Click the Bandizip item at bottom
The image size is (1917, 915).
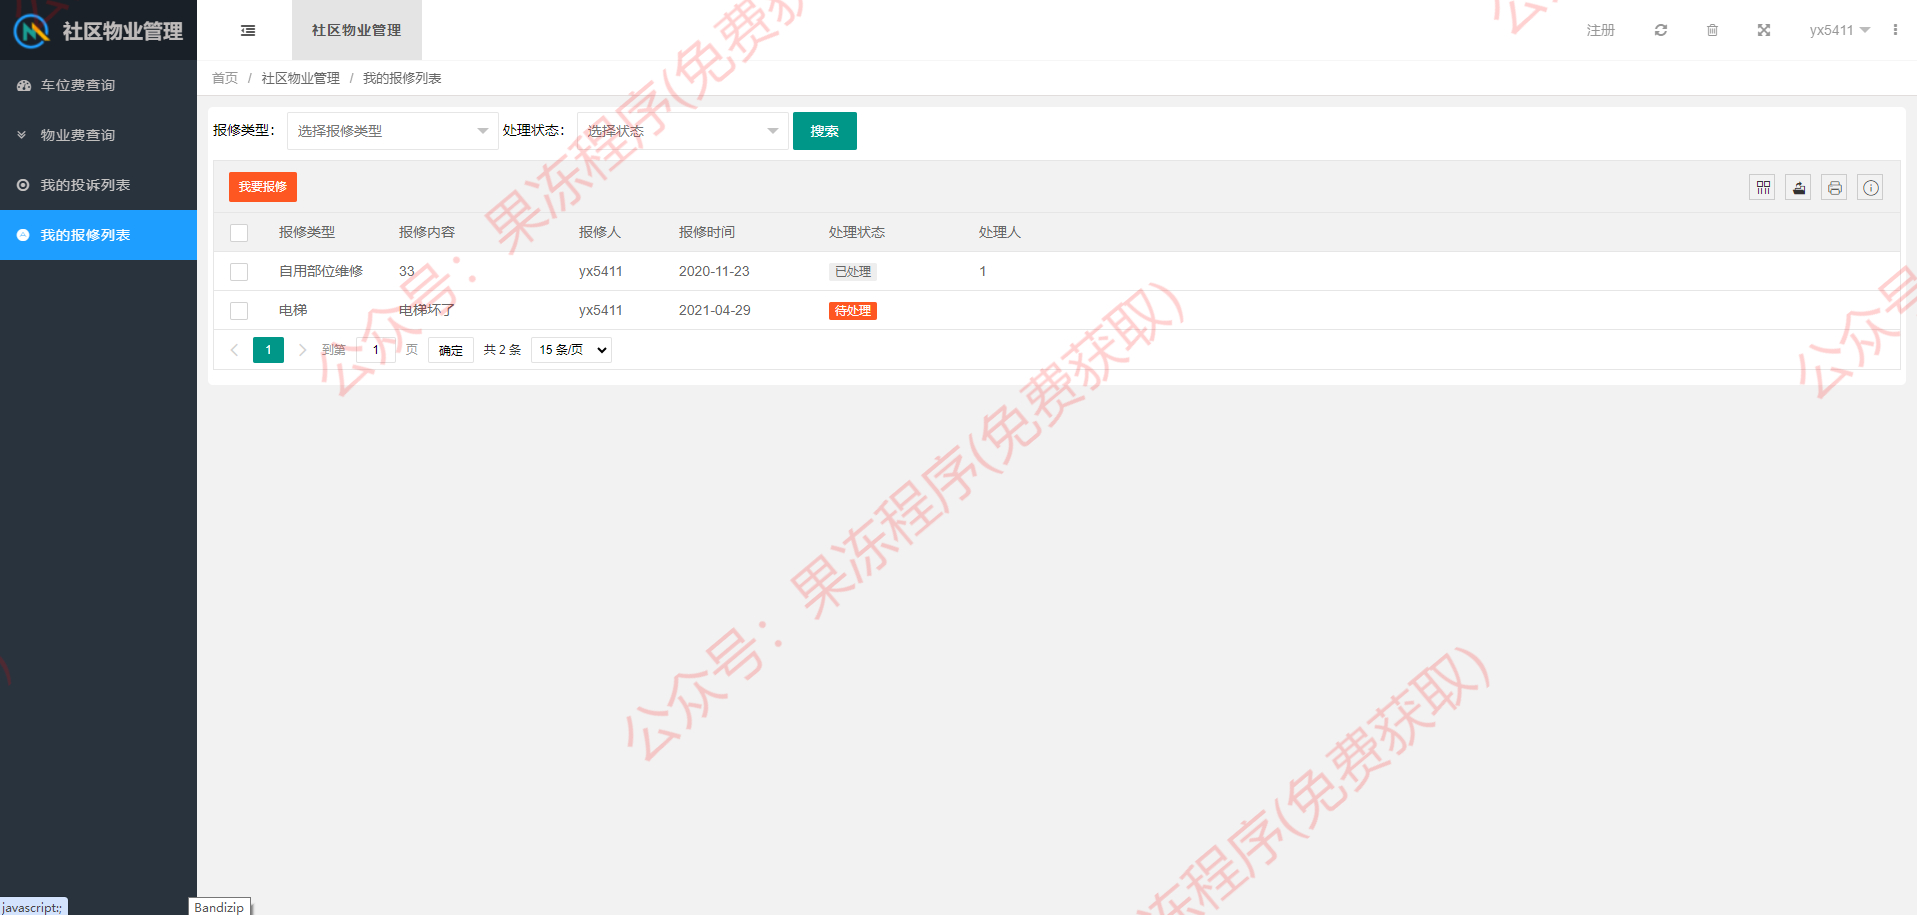coord(219,907)
